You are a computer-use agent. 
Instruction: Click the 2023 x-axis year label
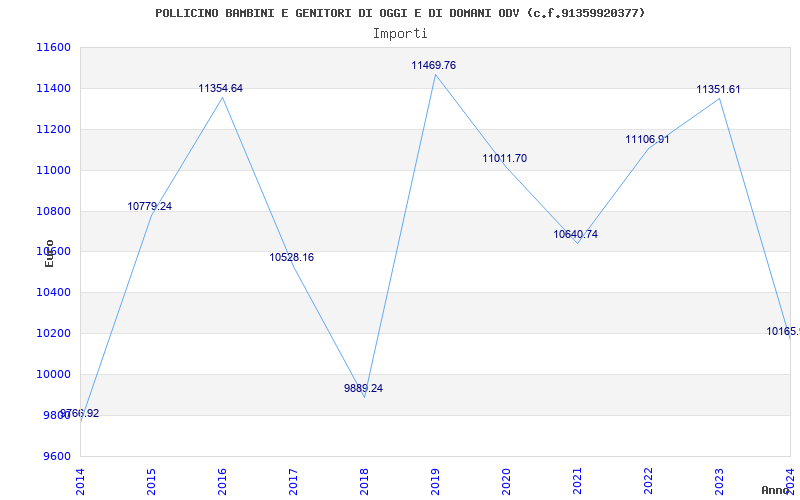[x=719, y=481]
